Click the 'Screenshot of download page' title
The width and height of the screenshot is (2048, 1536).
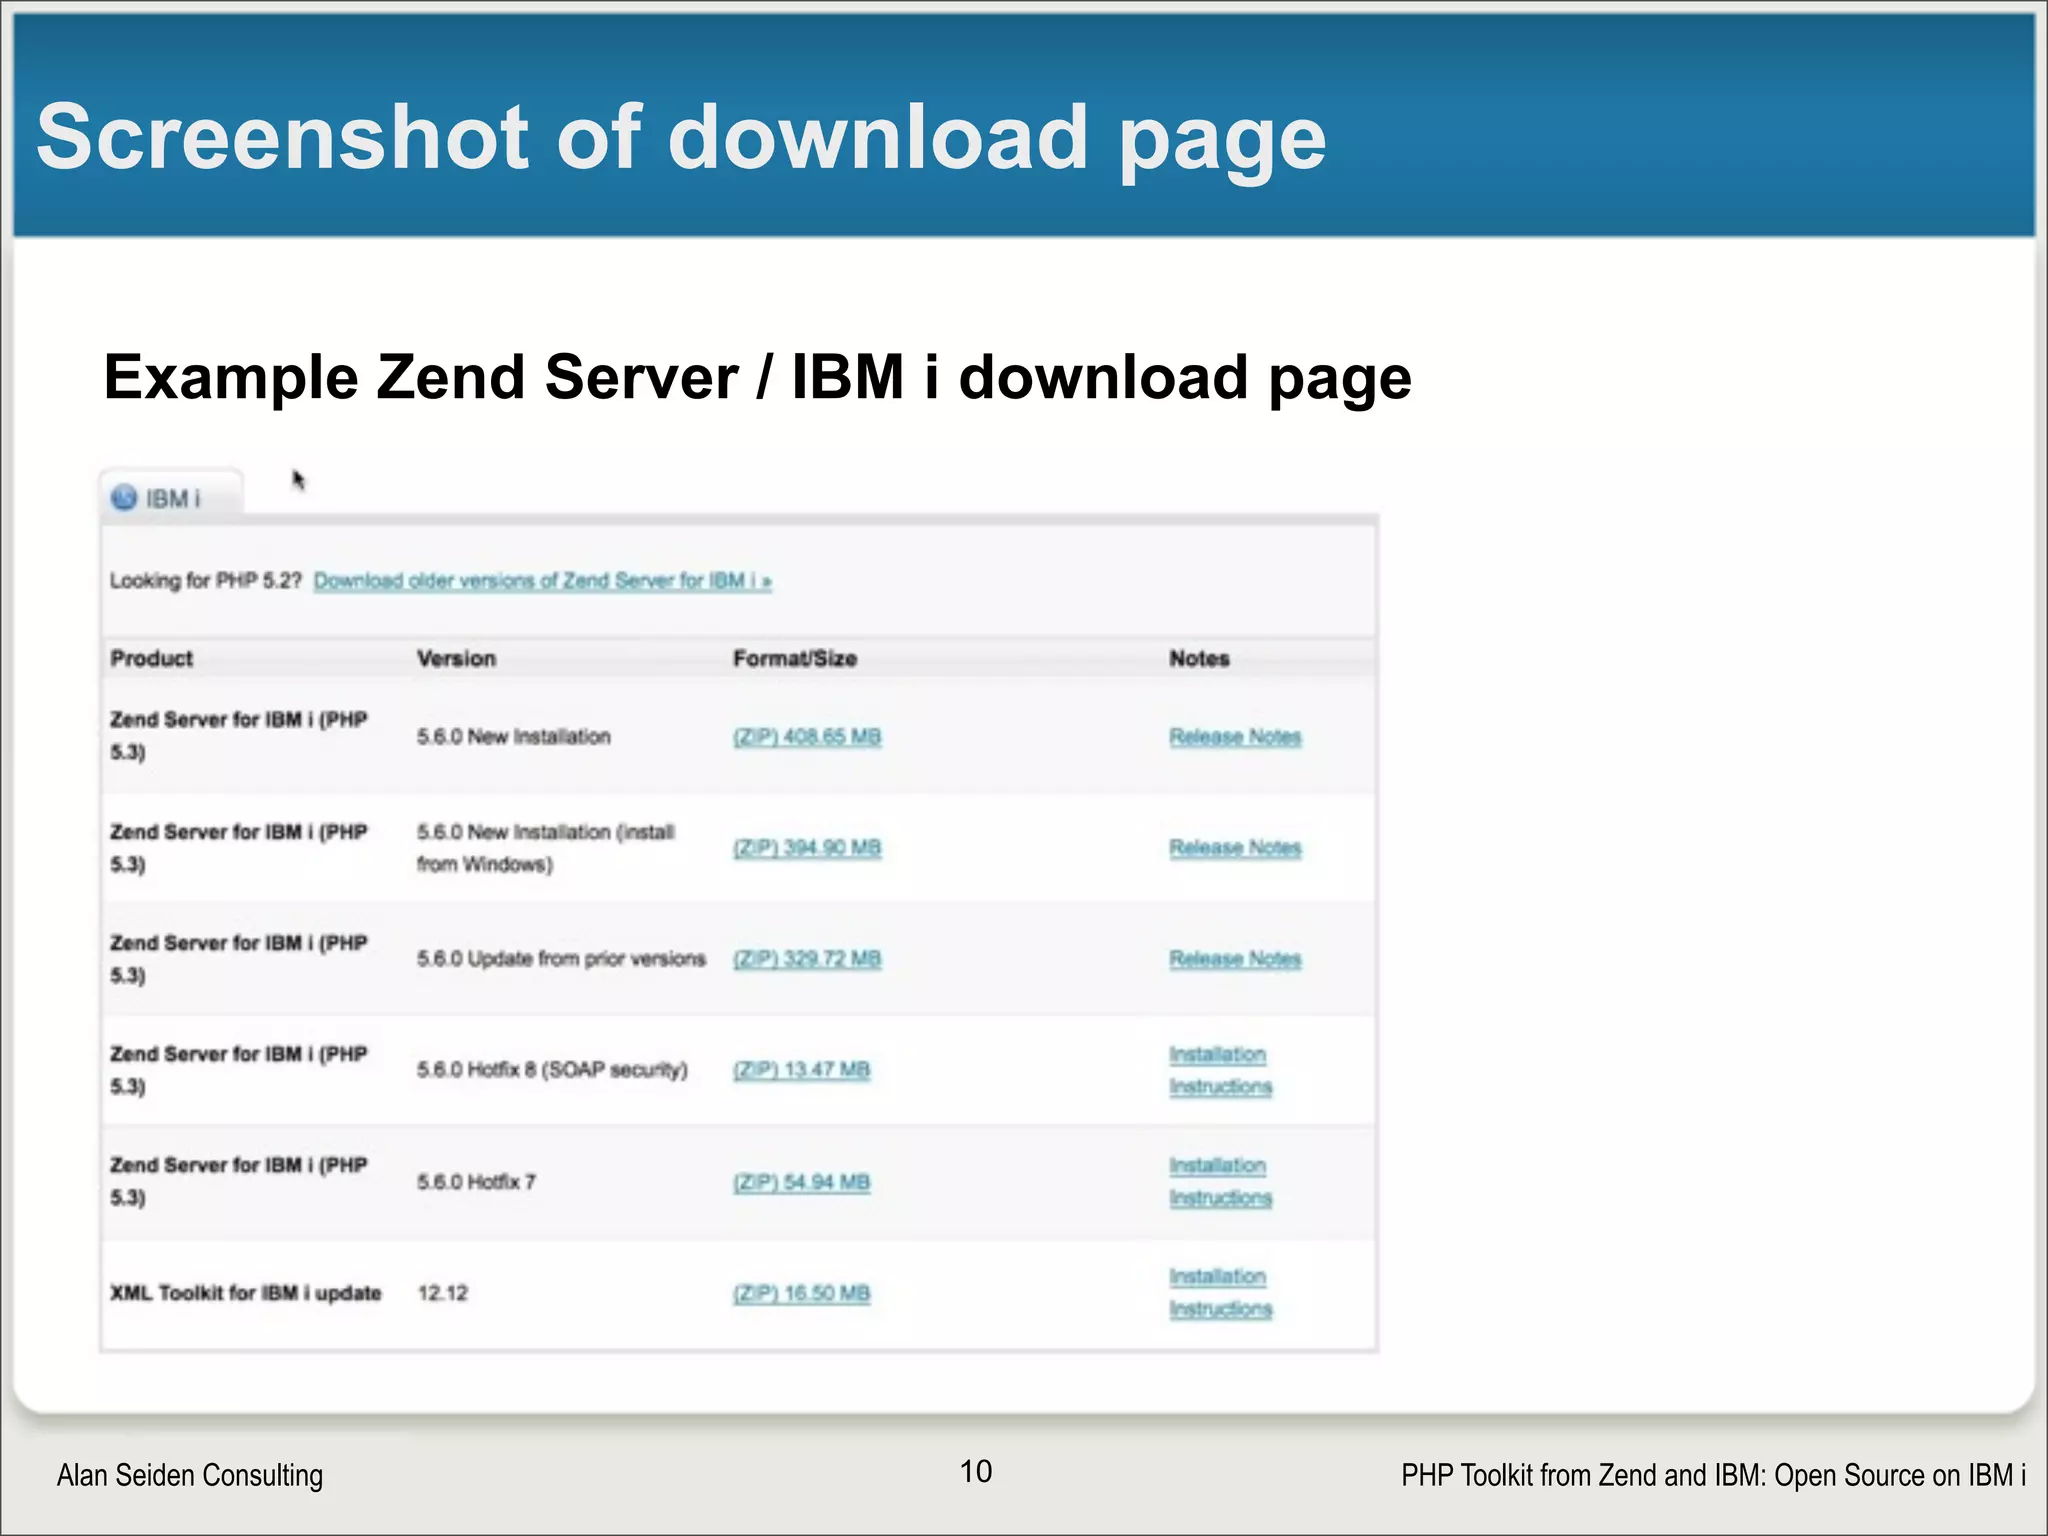click(x=681, y=138)
